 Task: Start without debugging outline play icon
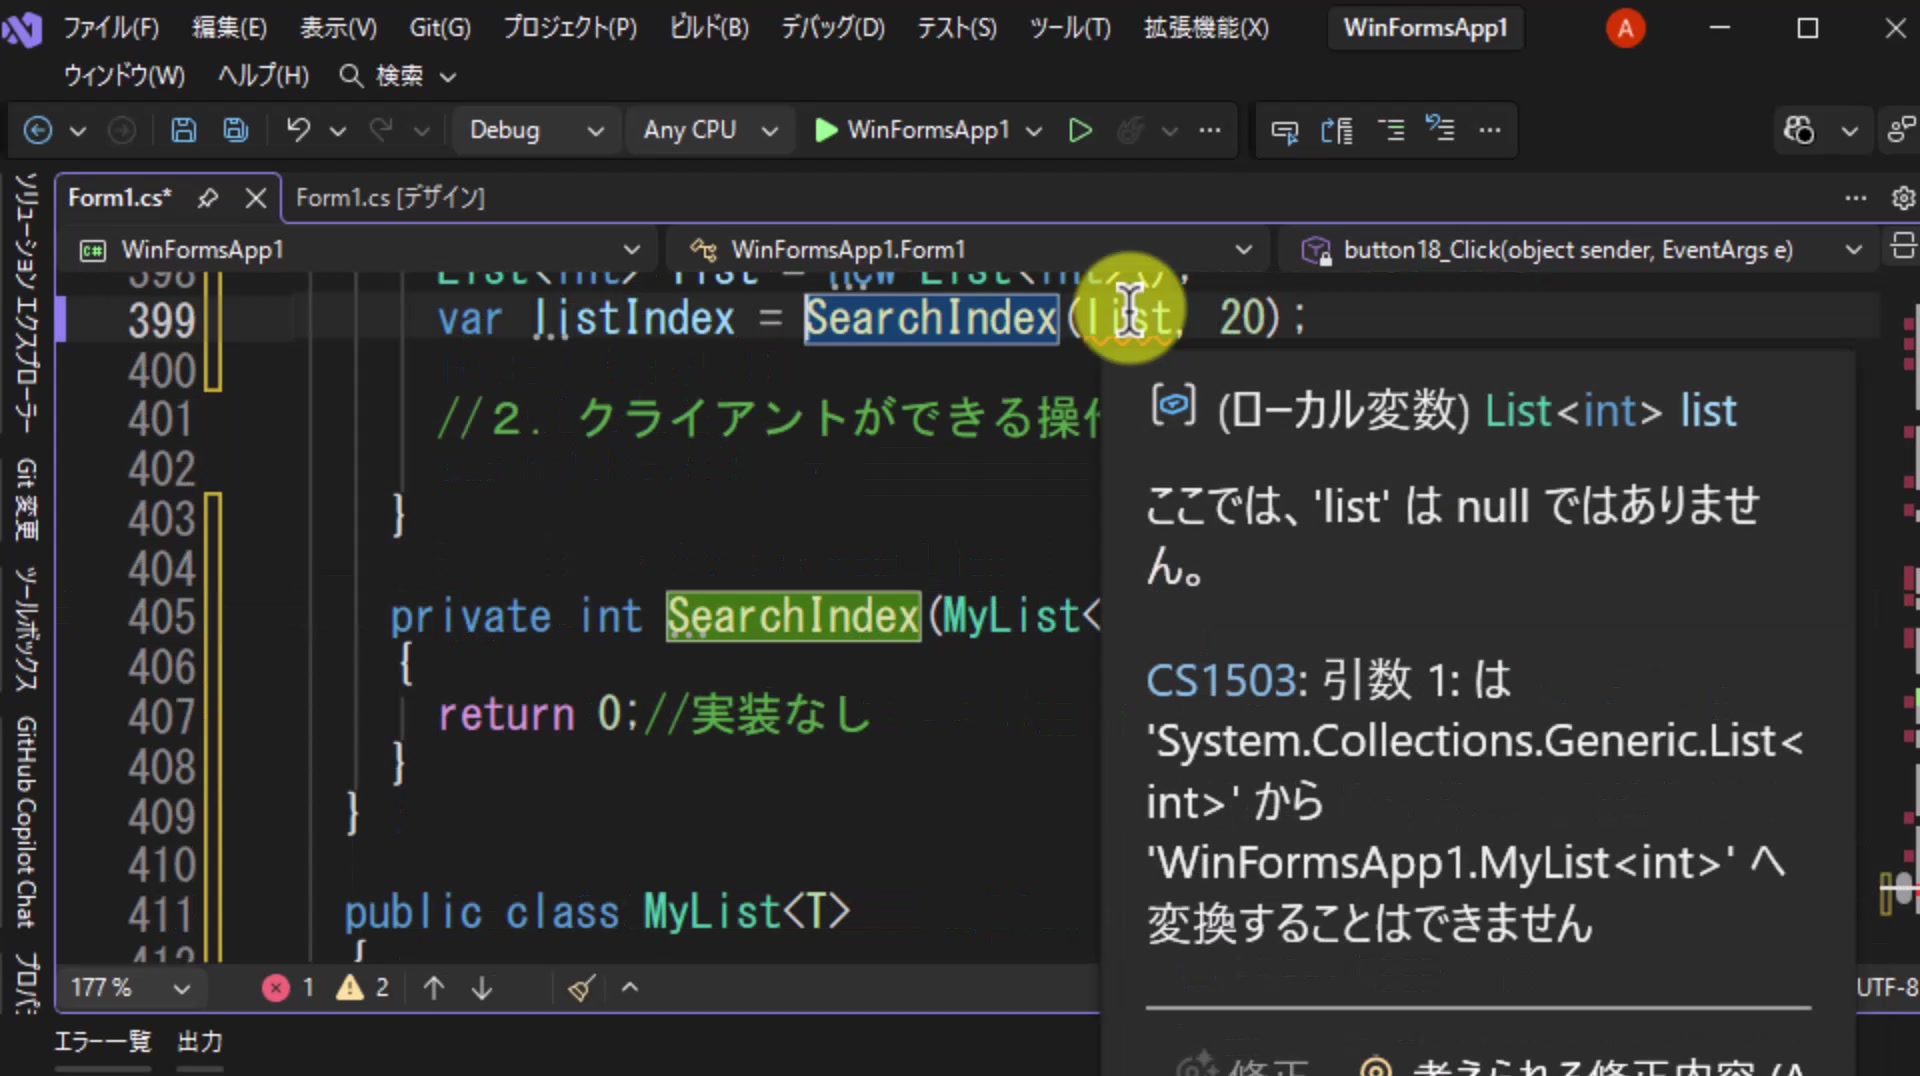1080,130
